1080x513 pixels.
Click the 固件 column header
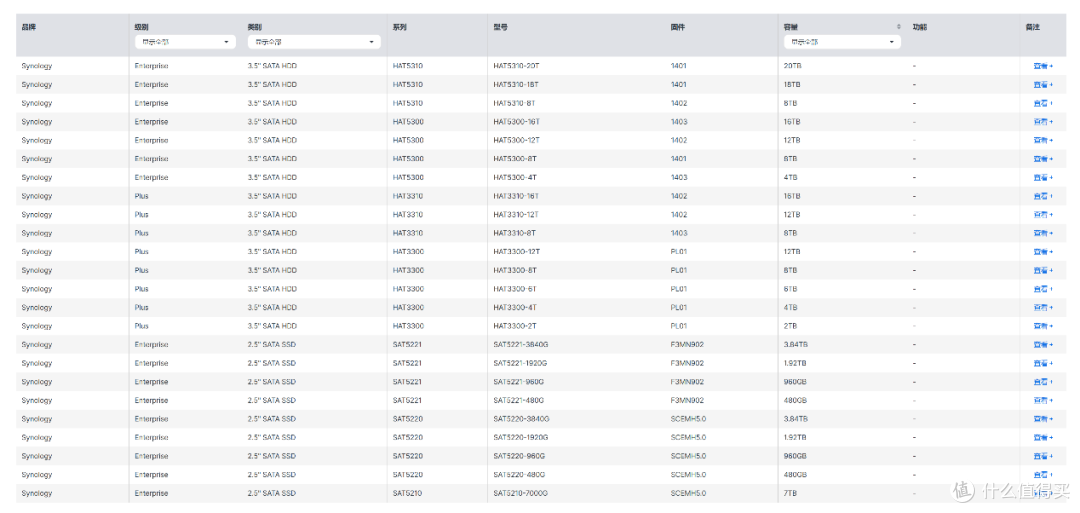[677, 27]
